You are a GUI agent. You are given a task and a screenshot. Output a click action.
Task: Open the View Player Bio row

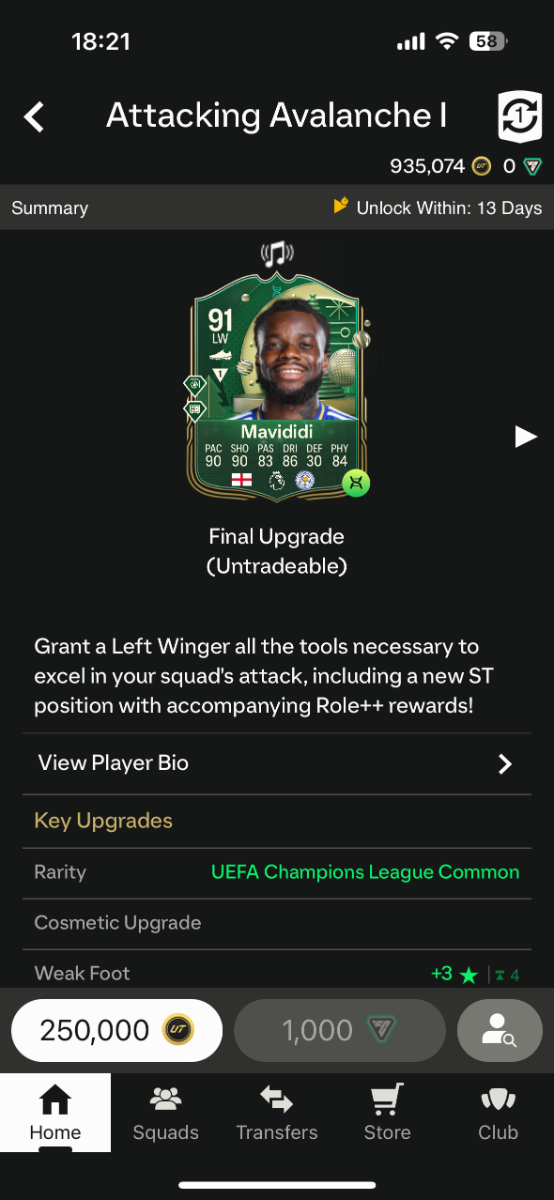tap(277, 764)
